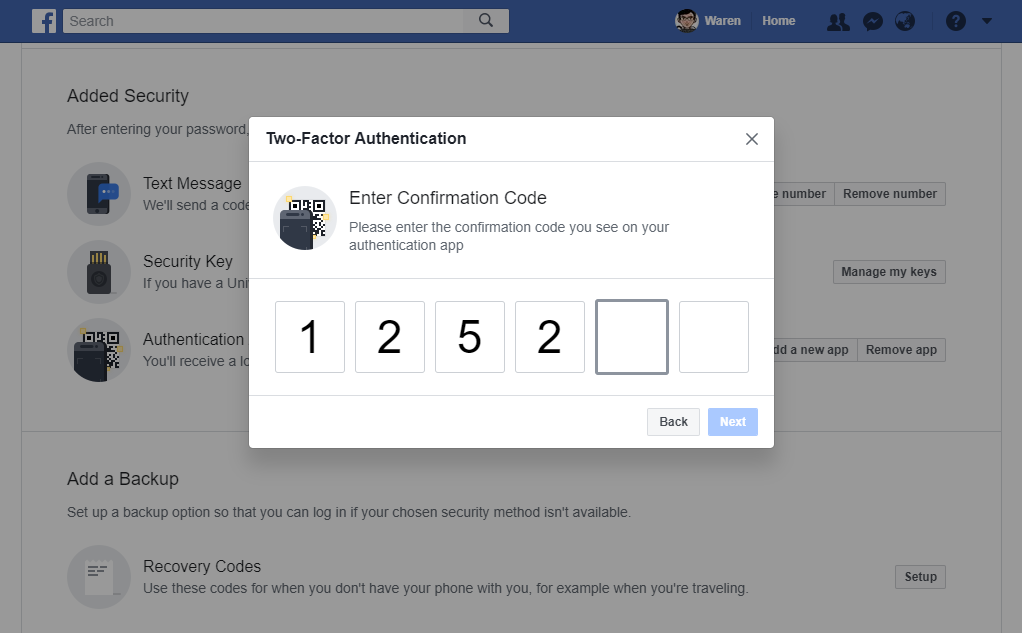Select Home in the top bar
Image resolution: width=1022 pixels, height=633 pixels.
point(778,20)
